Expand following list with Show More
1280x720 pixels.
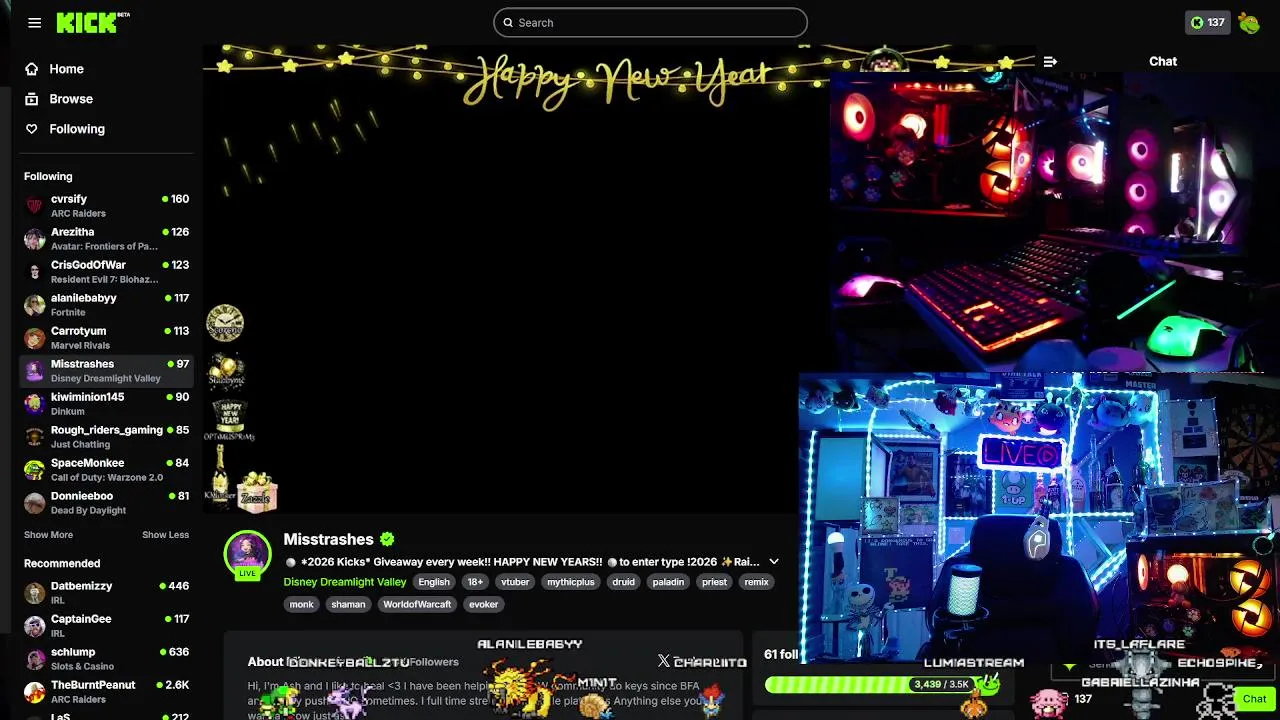[48, 535]
